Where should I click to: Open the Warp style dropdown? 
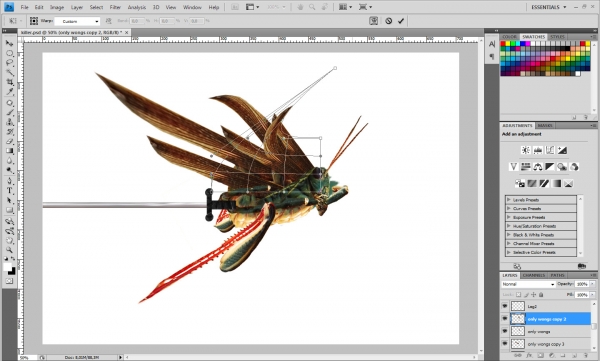tap(77, 21)
